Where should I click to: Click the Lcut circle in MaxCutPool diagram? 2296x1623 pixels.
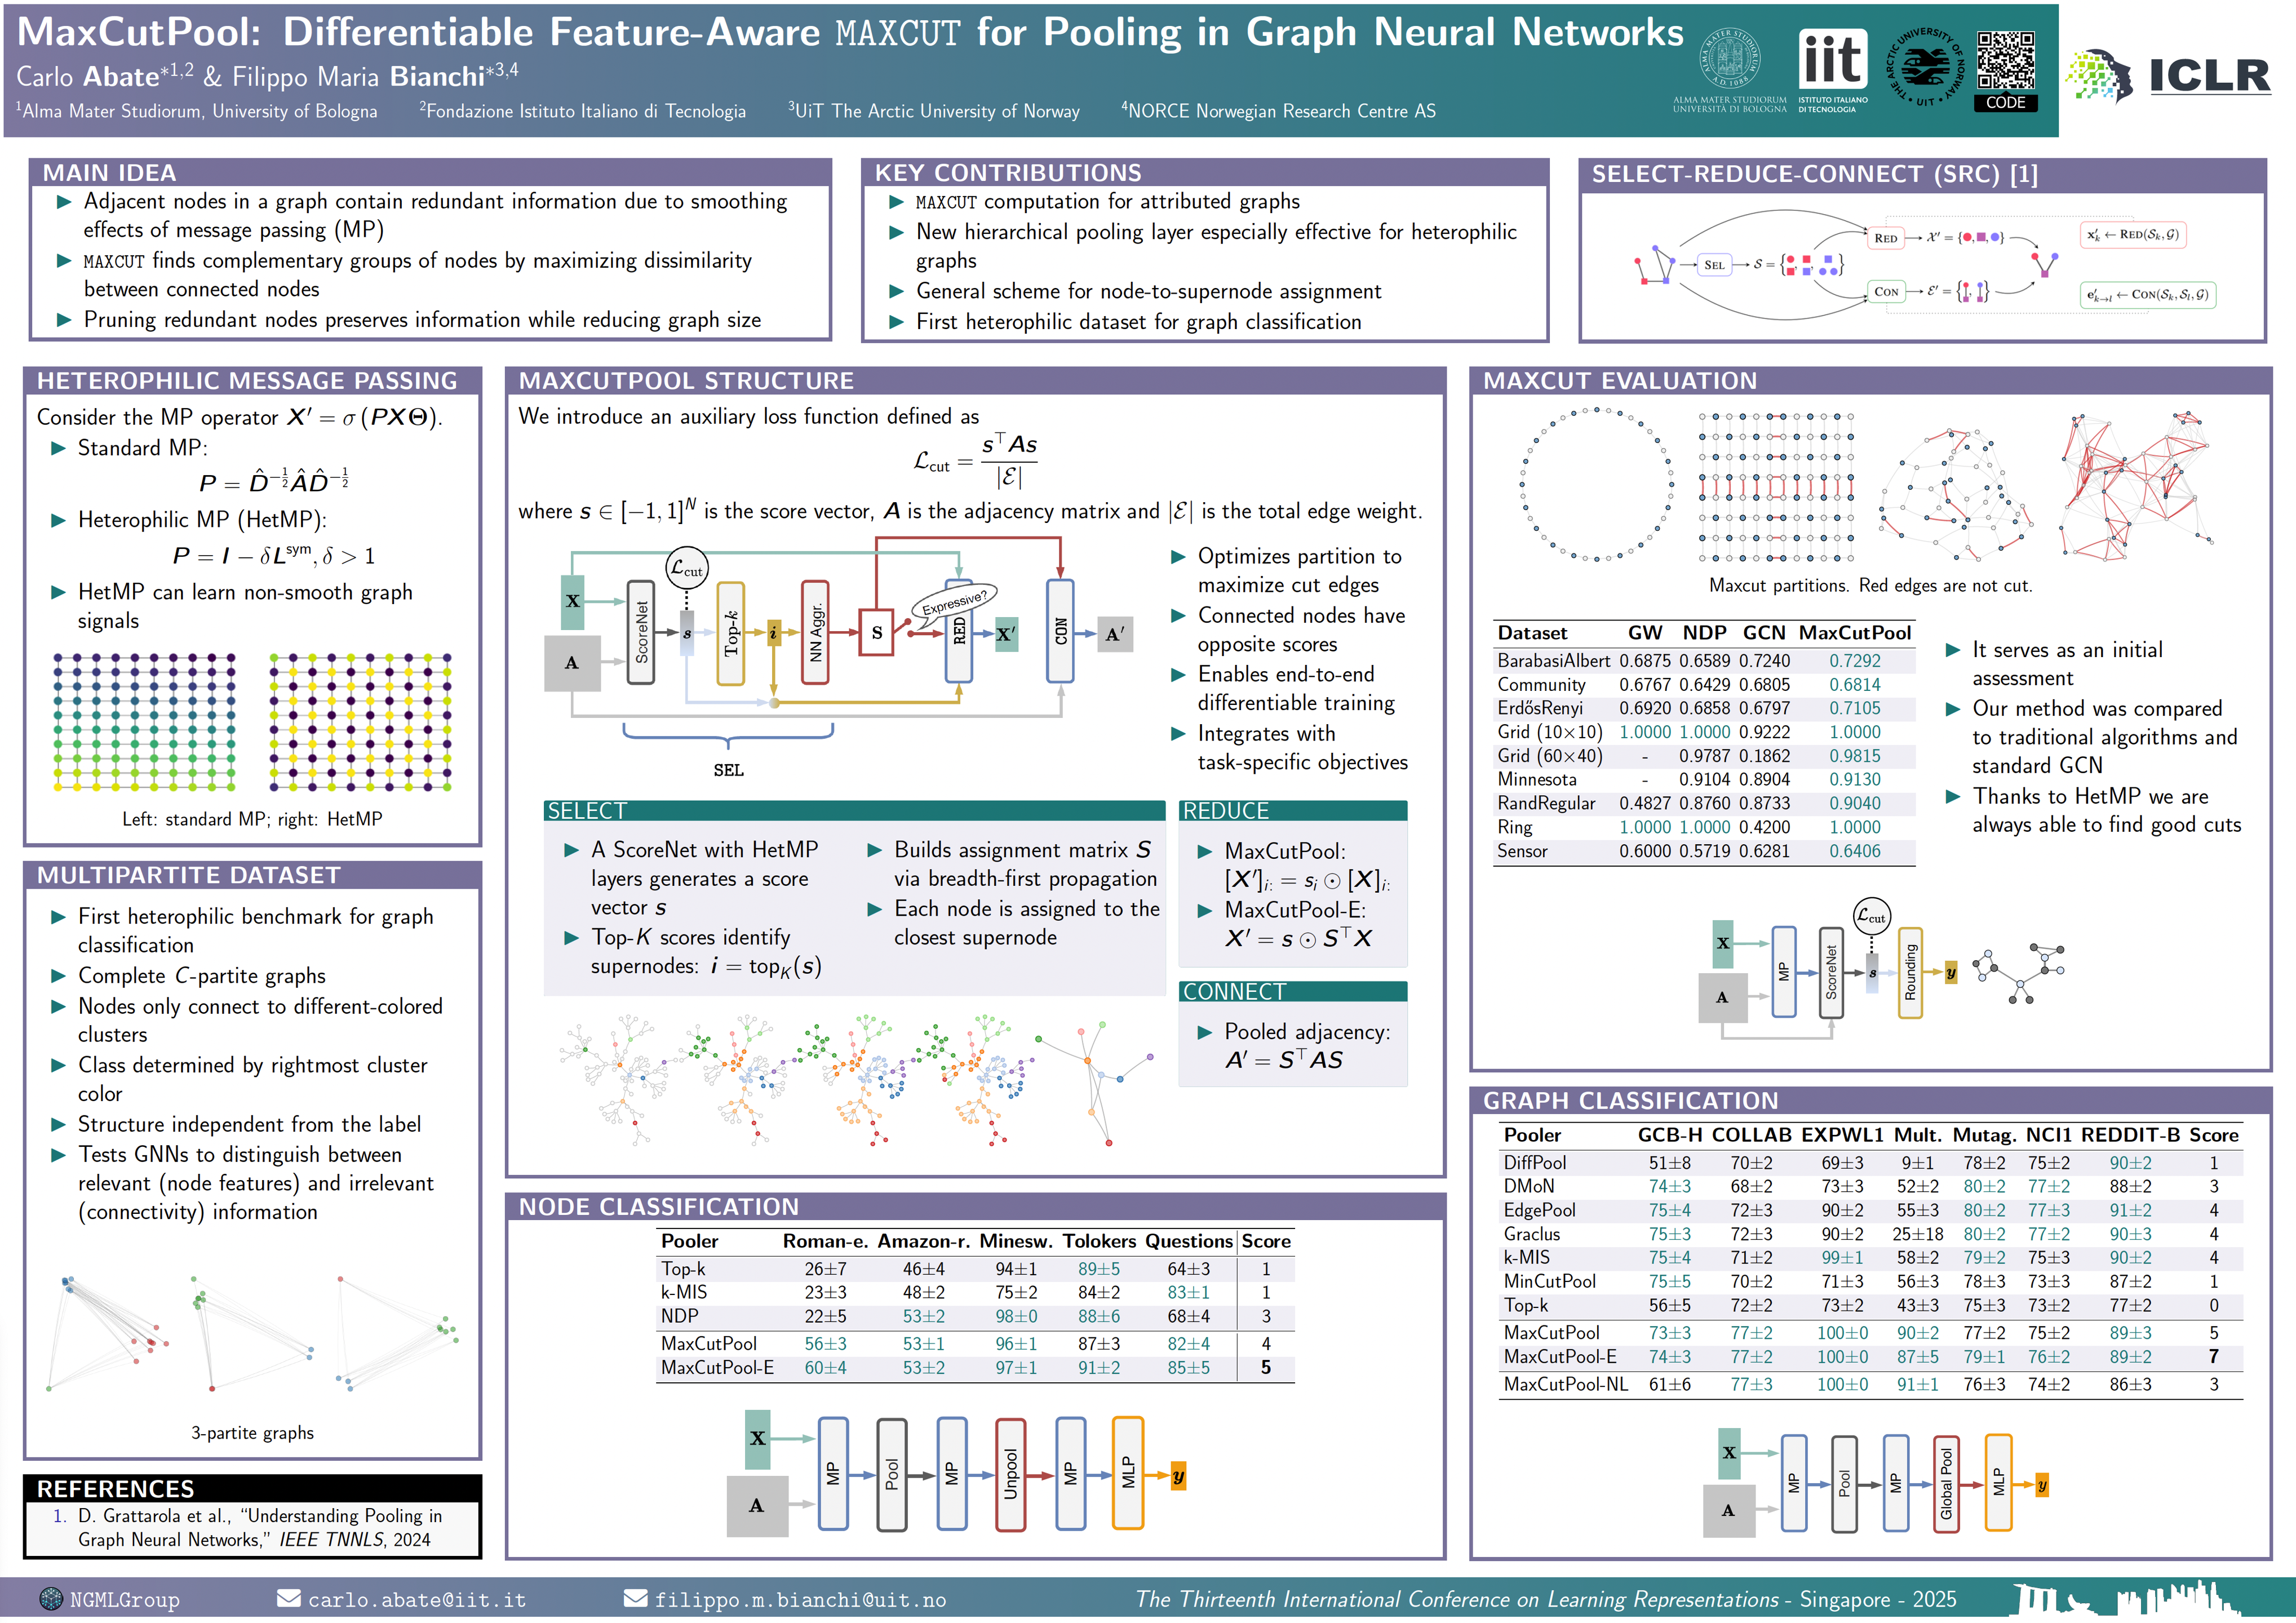(x=686, y=568)
